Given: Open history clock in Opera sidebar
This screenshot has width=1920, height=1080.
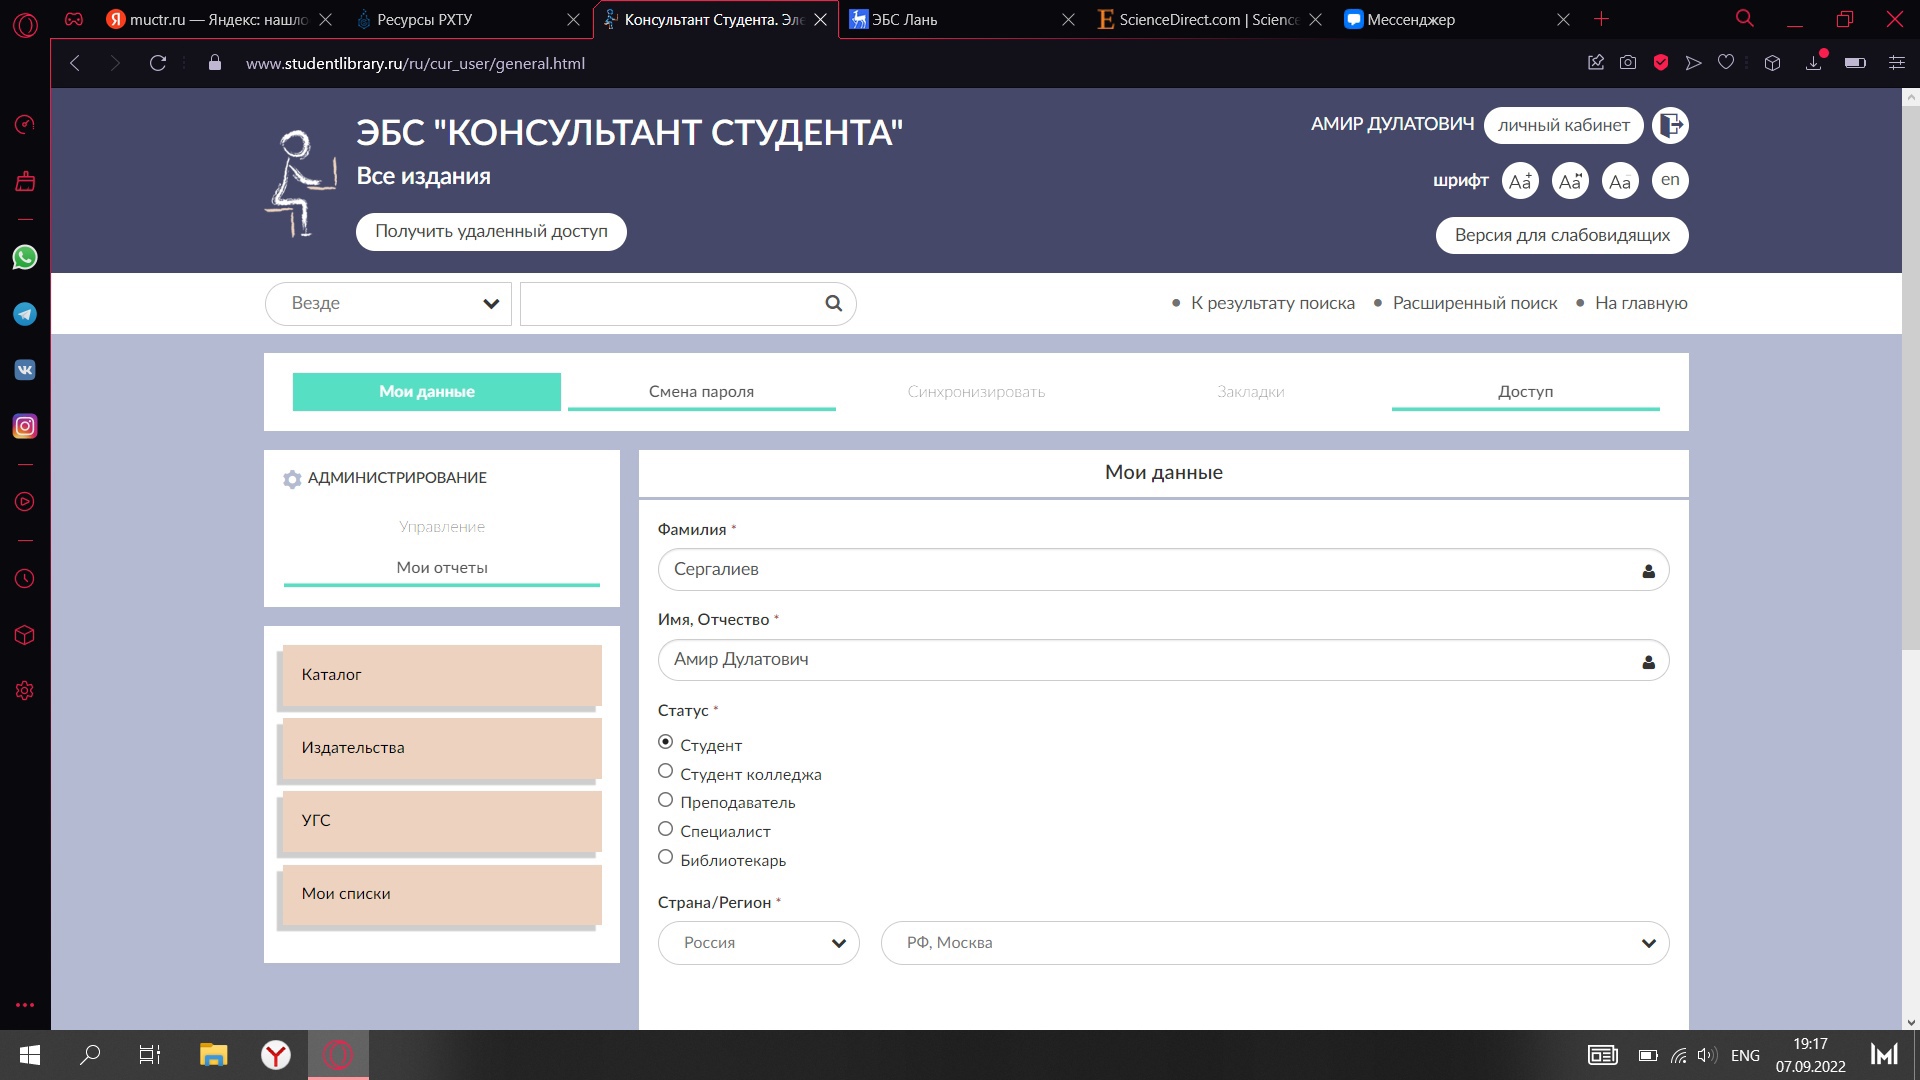Looking at the screenshot, I should pos(25,579).
